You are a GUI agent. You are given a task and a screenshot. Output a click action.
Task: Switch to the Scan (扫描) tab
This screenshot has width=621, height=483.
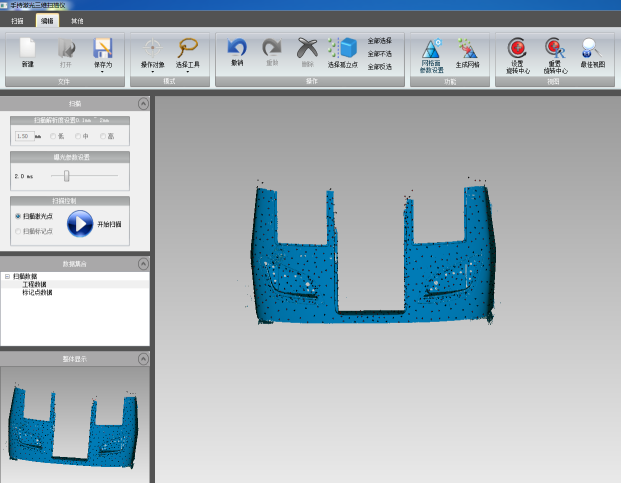[17, 20]
